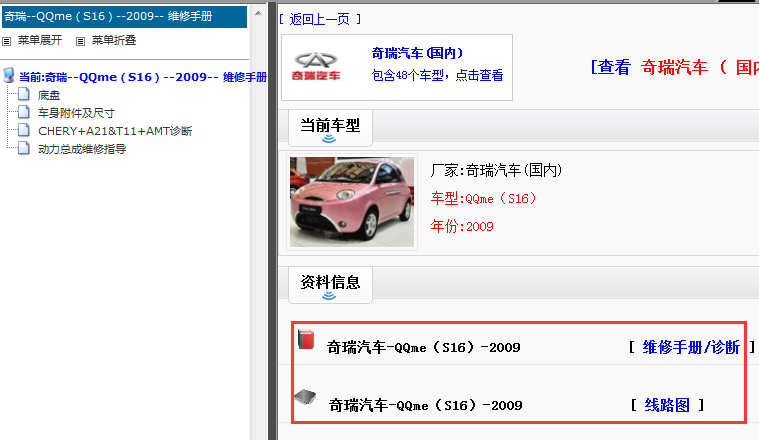Click 包含48个车型，点击查看 link
759x440 pixels.
438,76
